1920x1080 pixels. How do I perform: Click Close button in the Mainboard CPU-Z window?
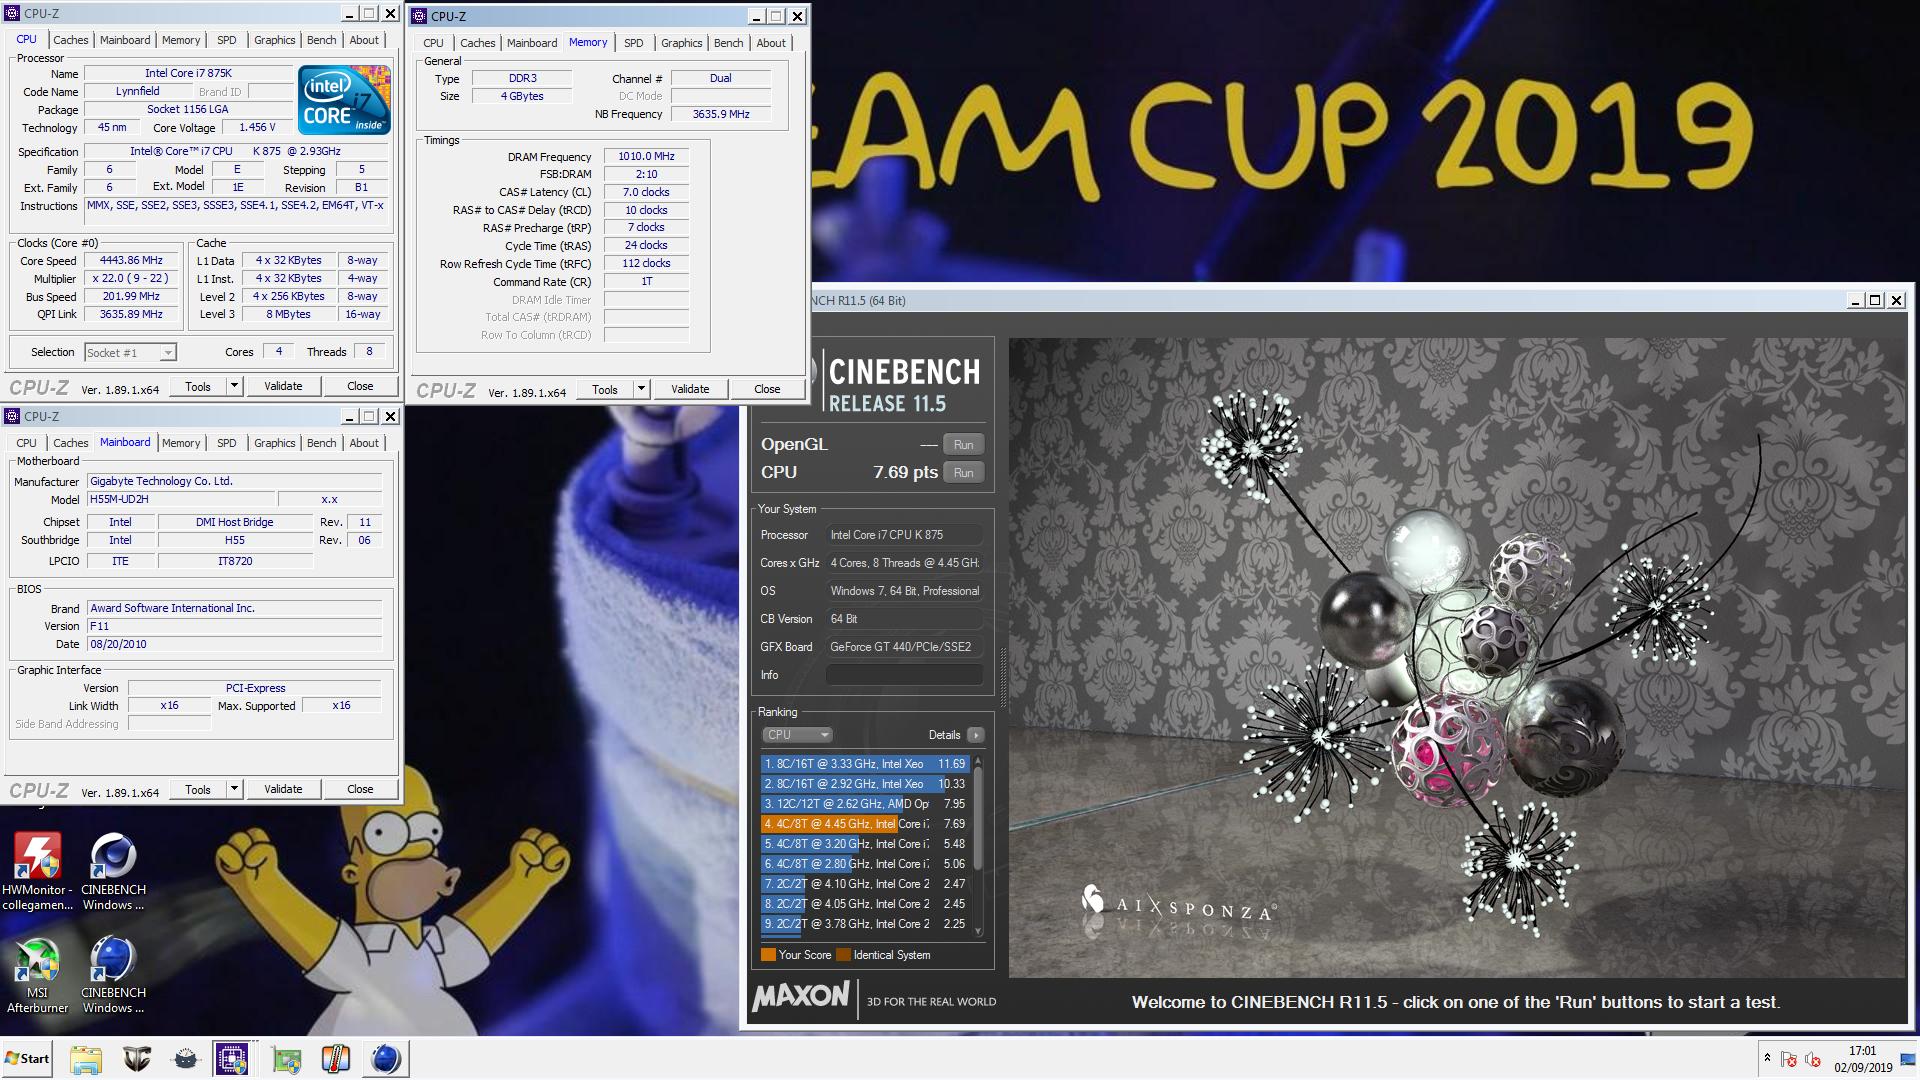pos(360,789)
